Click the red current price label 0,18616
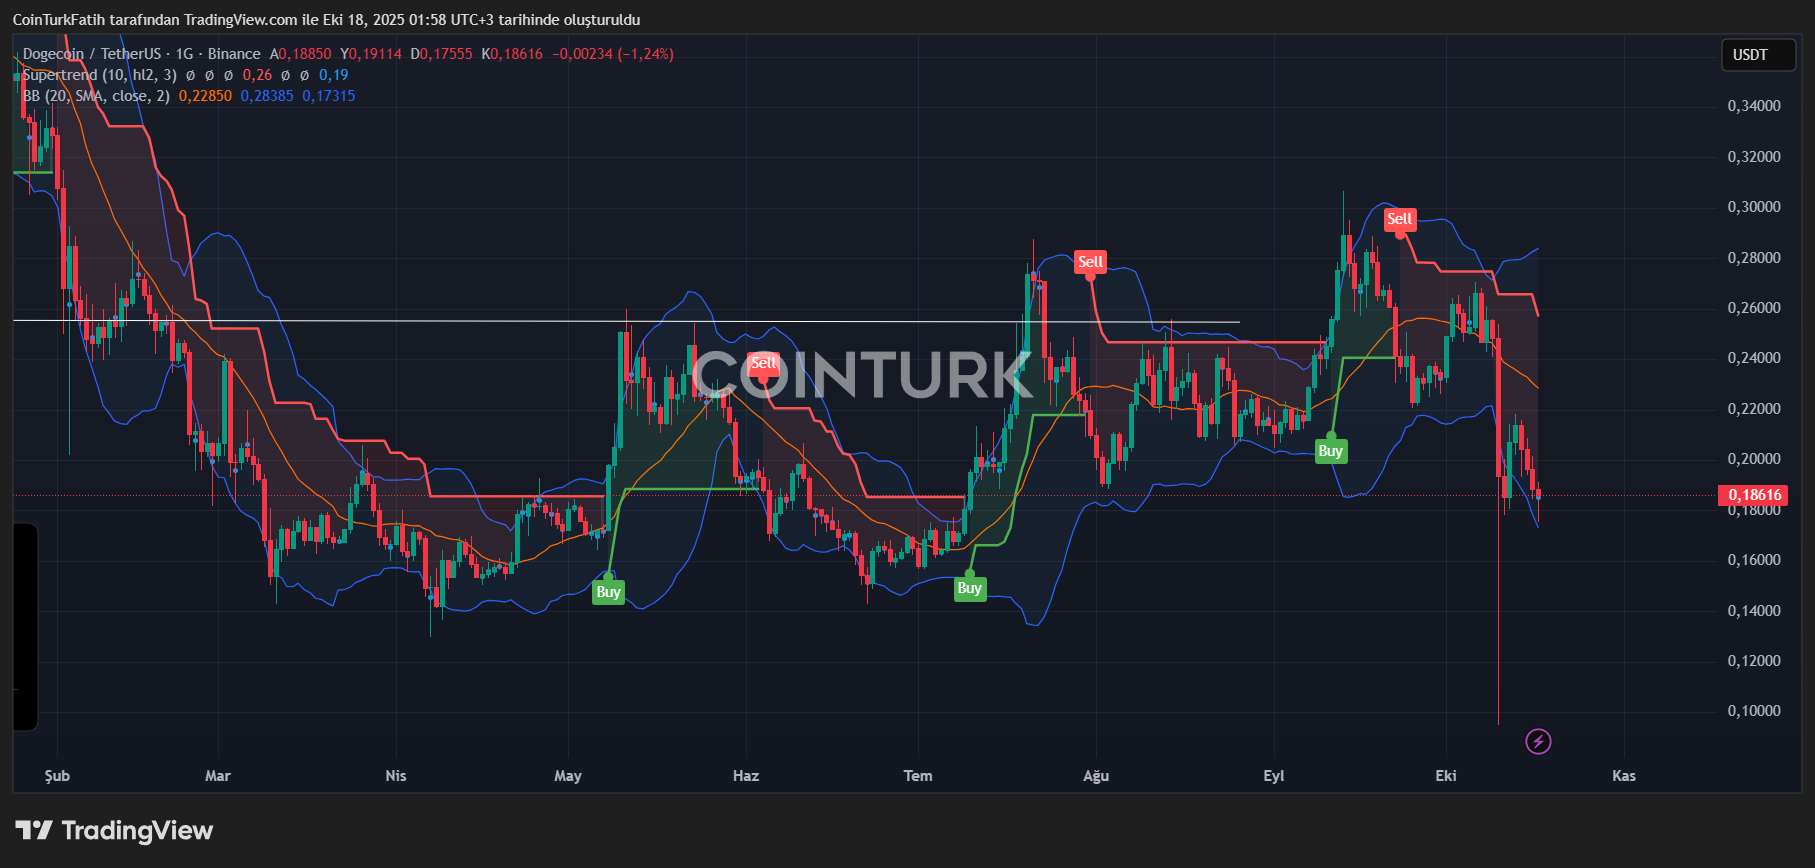Screen dimensions: 1815x868 [1755, 495]
